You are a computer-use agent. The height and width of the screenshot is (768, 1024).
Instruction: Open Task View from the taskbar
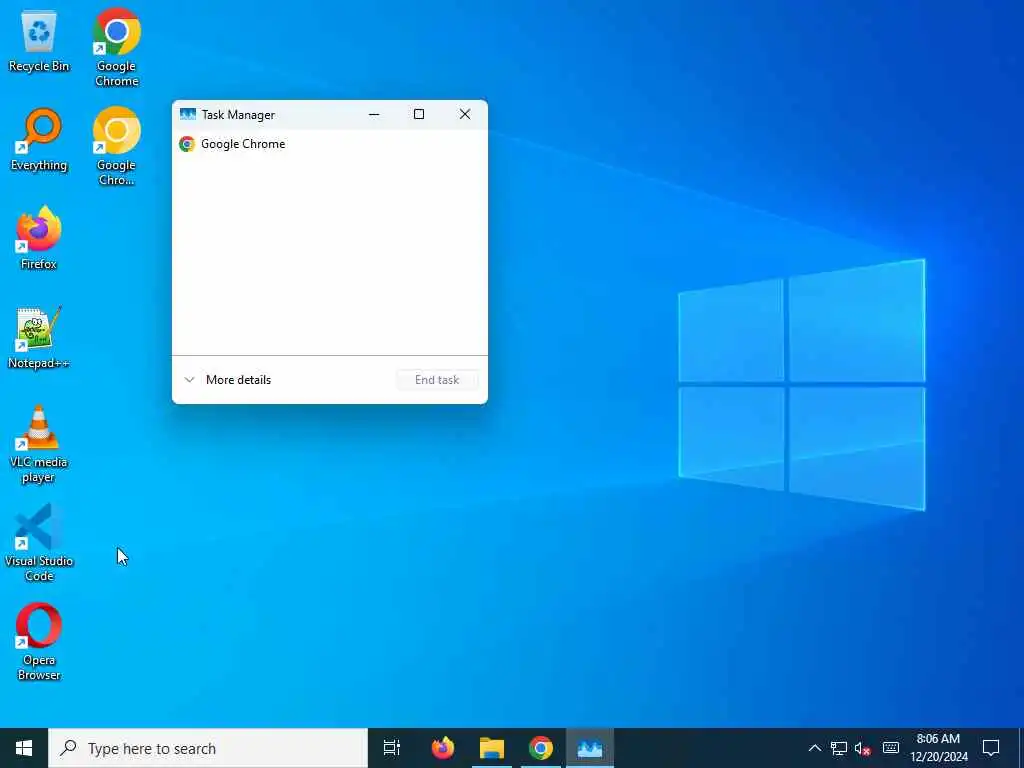[x=392, y=748]
